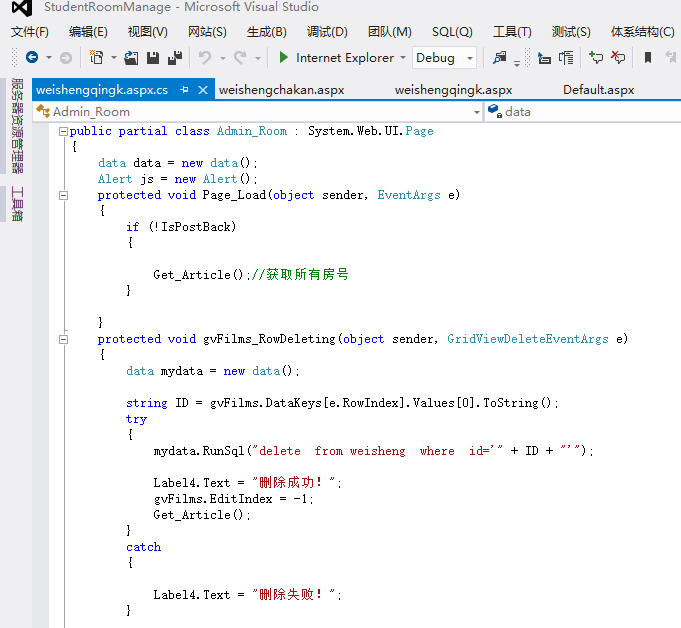Click the Decrease Indent icon
The image size is (681, 628).
point(544,58)
